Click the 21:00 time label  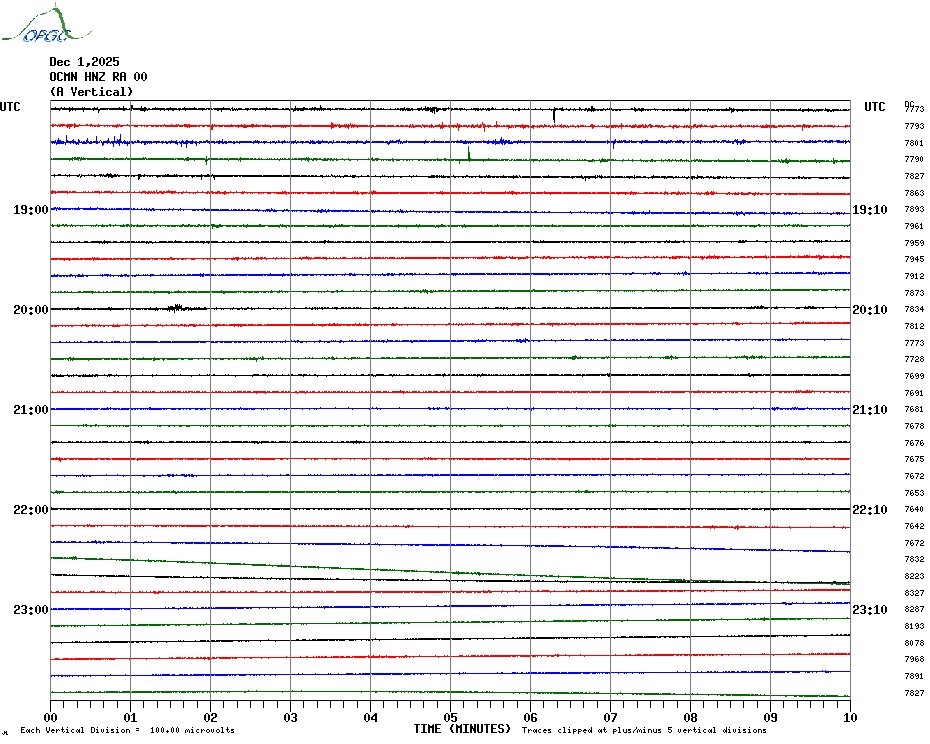(31, 409)
